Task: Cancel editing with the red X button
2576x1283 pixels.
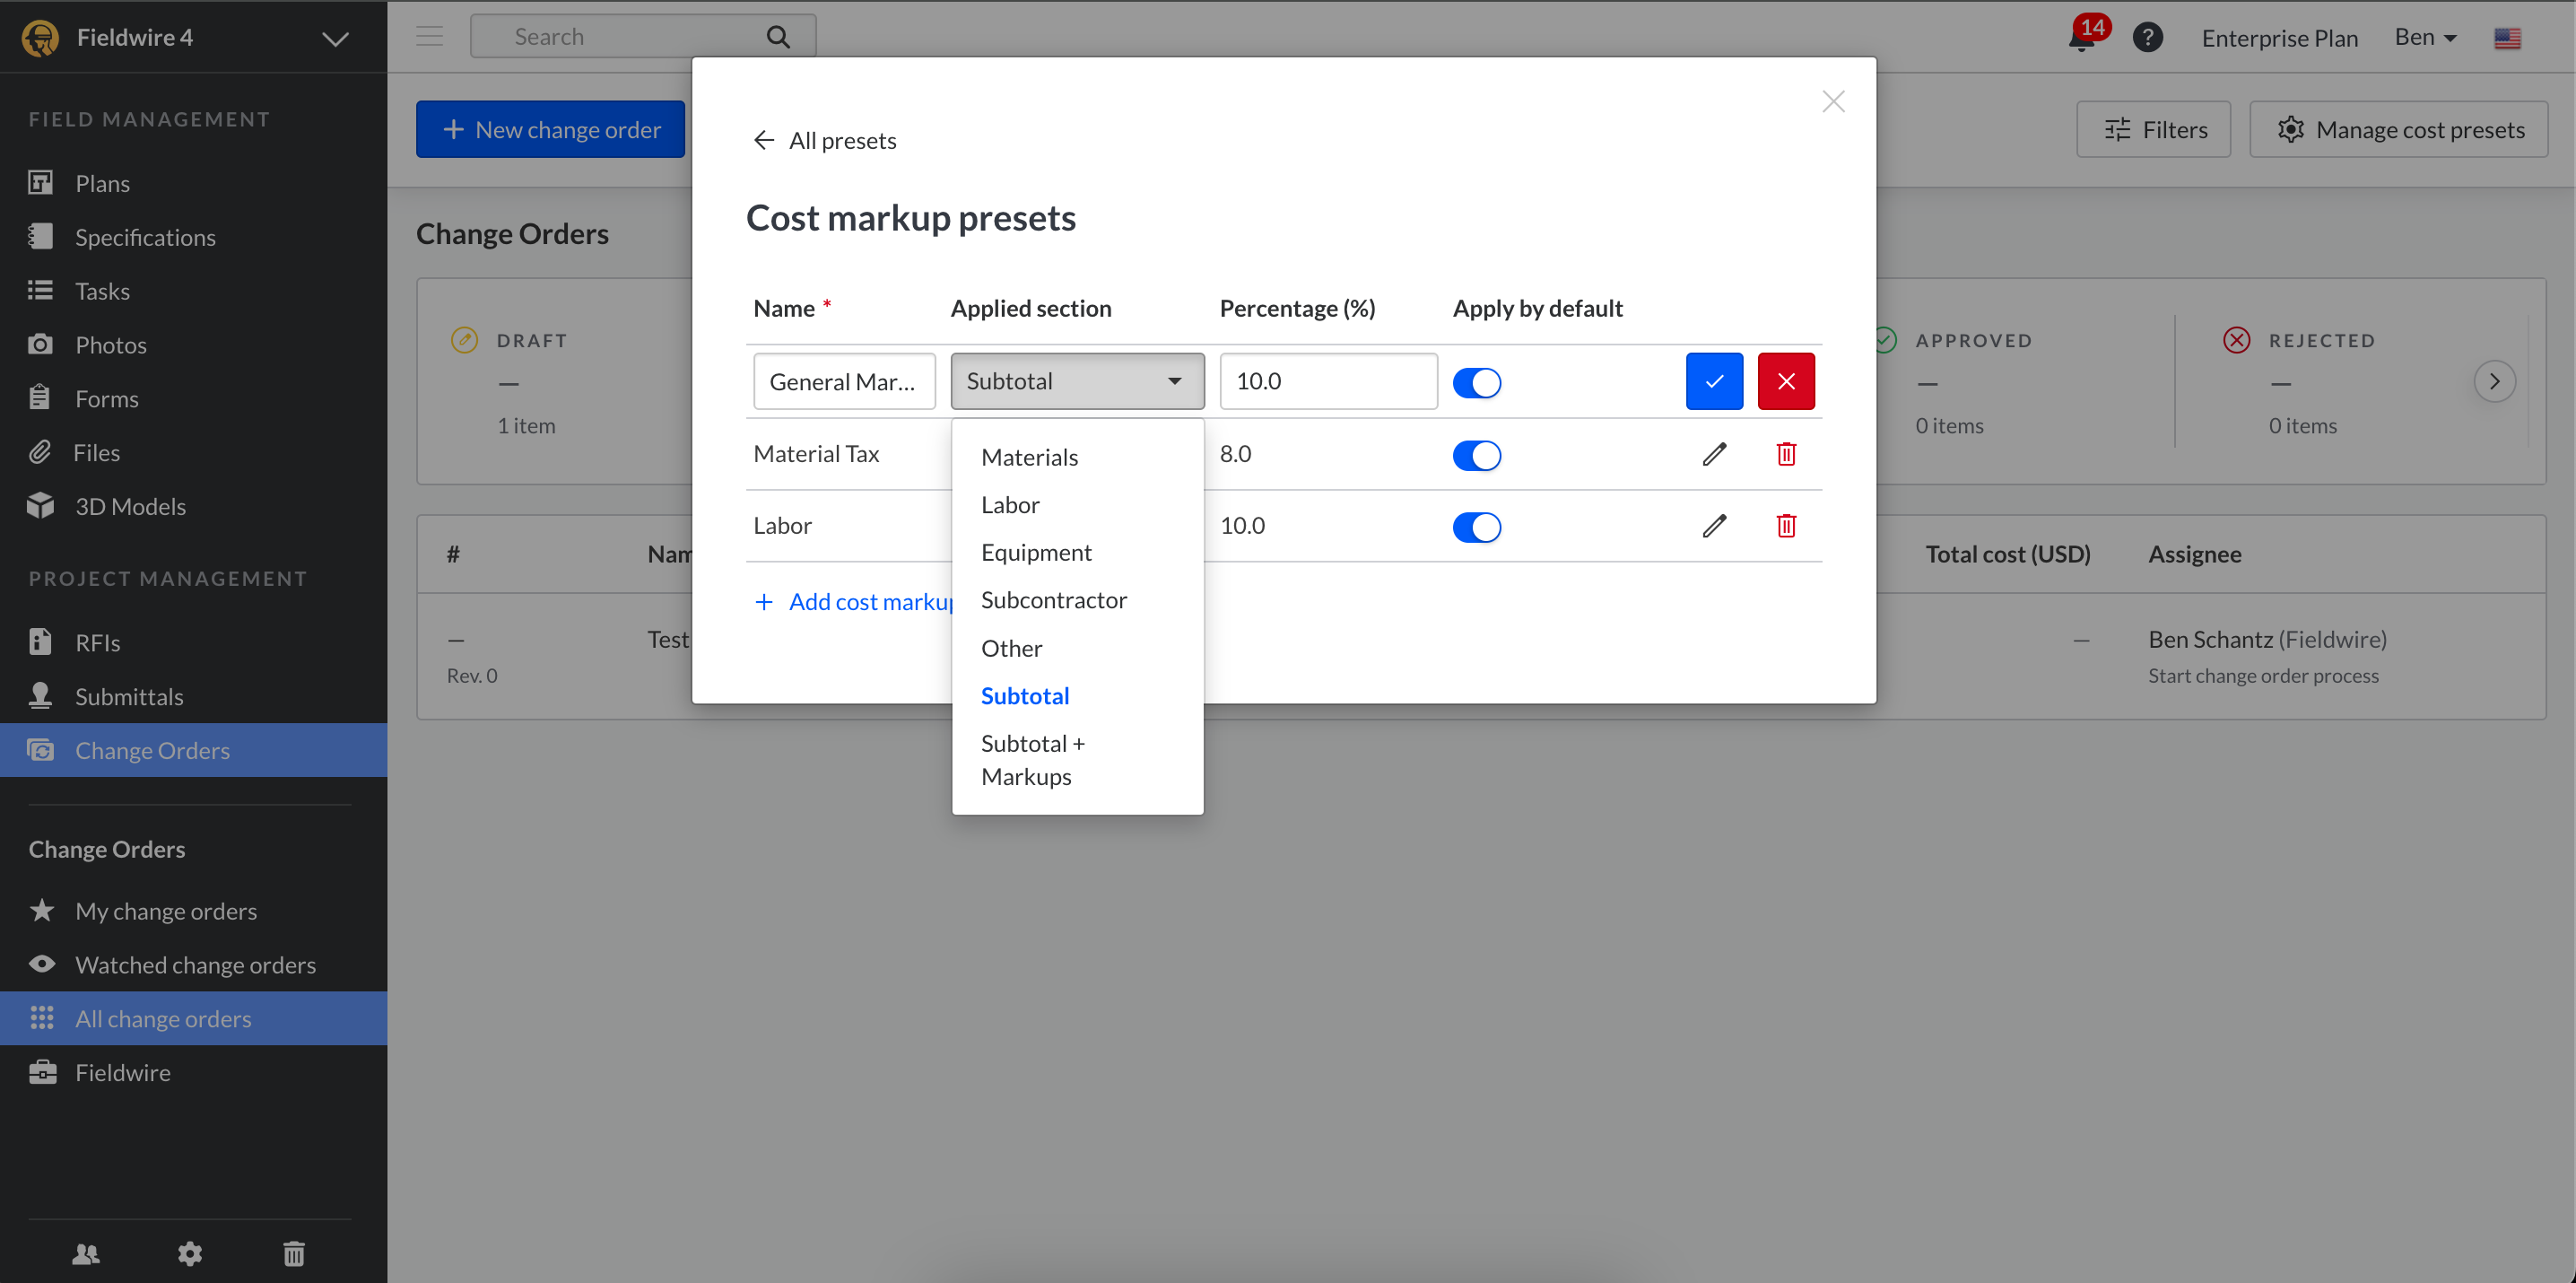Action: point(1785,381)
